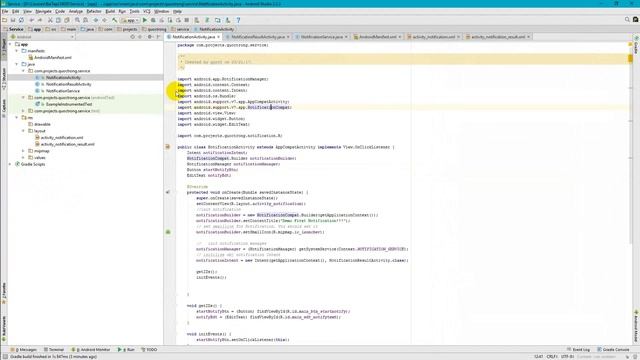Click the Replace toolbar icon
The image size is (640, 360).
[85, 20]
